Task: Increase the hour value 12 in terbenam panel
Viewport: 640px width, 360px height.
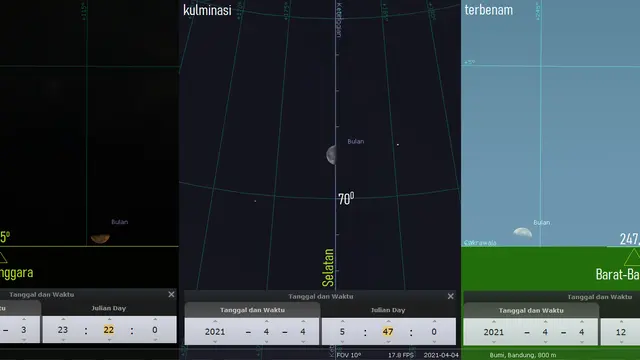Action: (x=621, y=322)
